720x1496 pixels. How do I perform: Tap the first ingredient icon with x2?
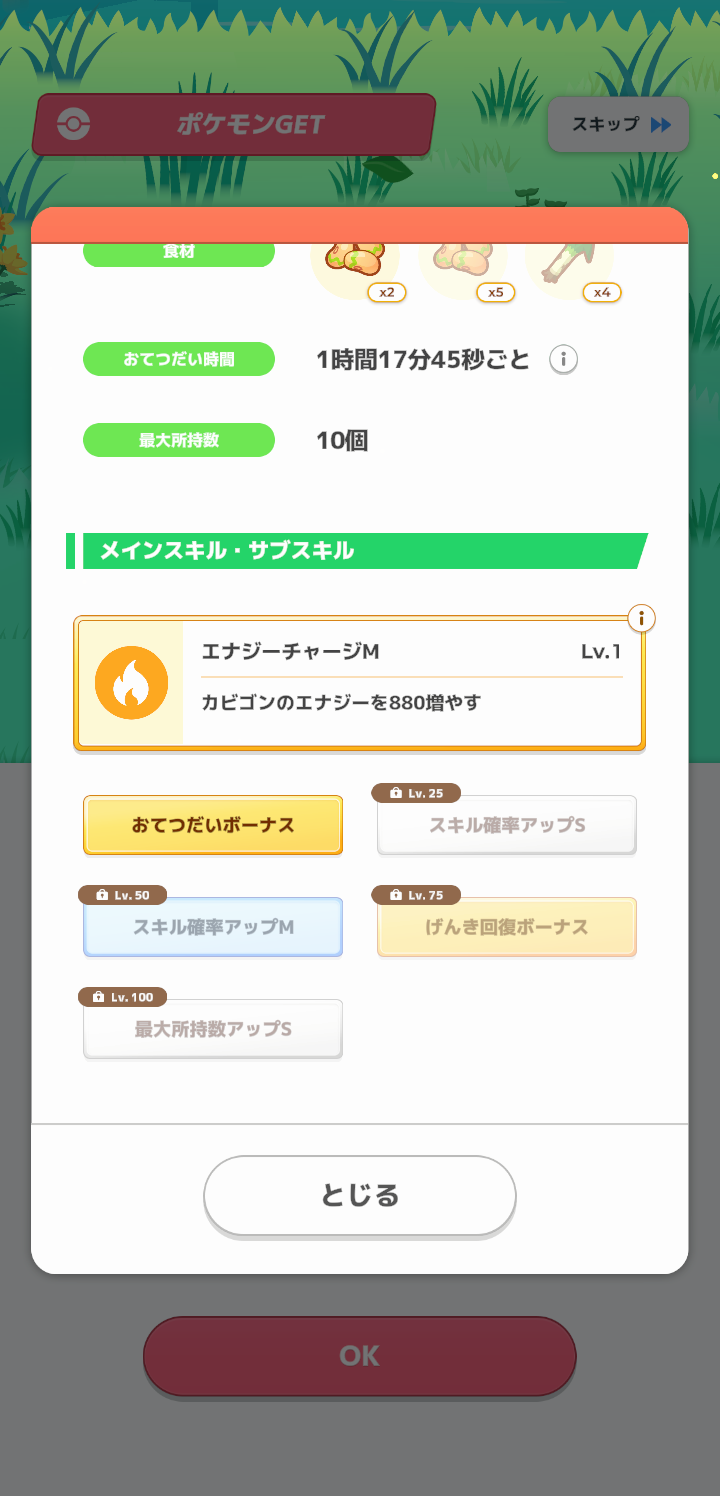click(357, 262)
